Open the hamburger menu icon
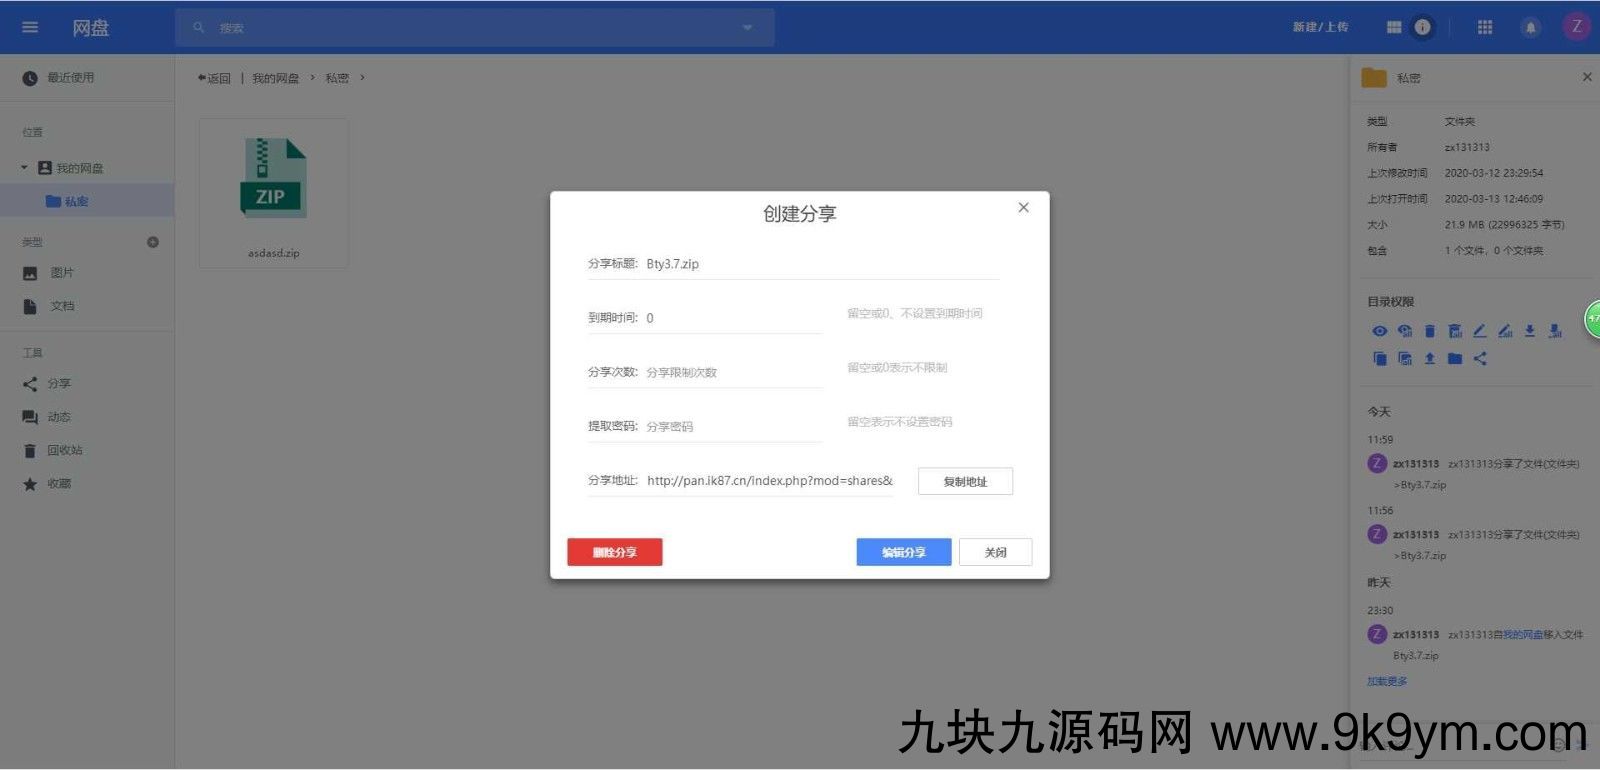1600x770 pixels. (30, 27)
